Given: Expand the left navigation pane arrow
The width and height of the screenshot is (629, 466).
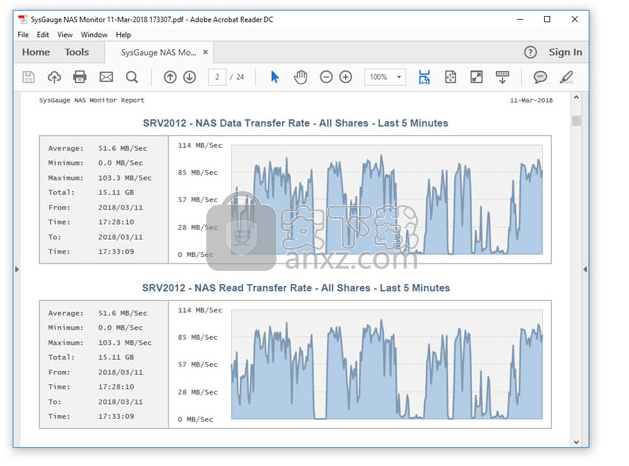Looking at the screenshot, I should (17, 269).
